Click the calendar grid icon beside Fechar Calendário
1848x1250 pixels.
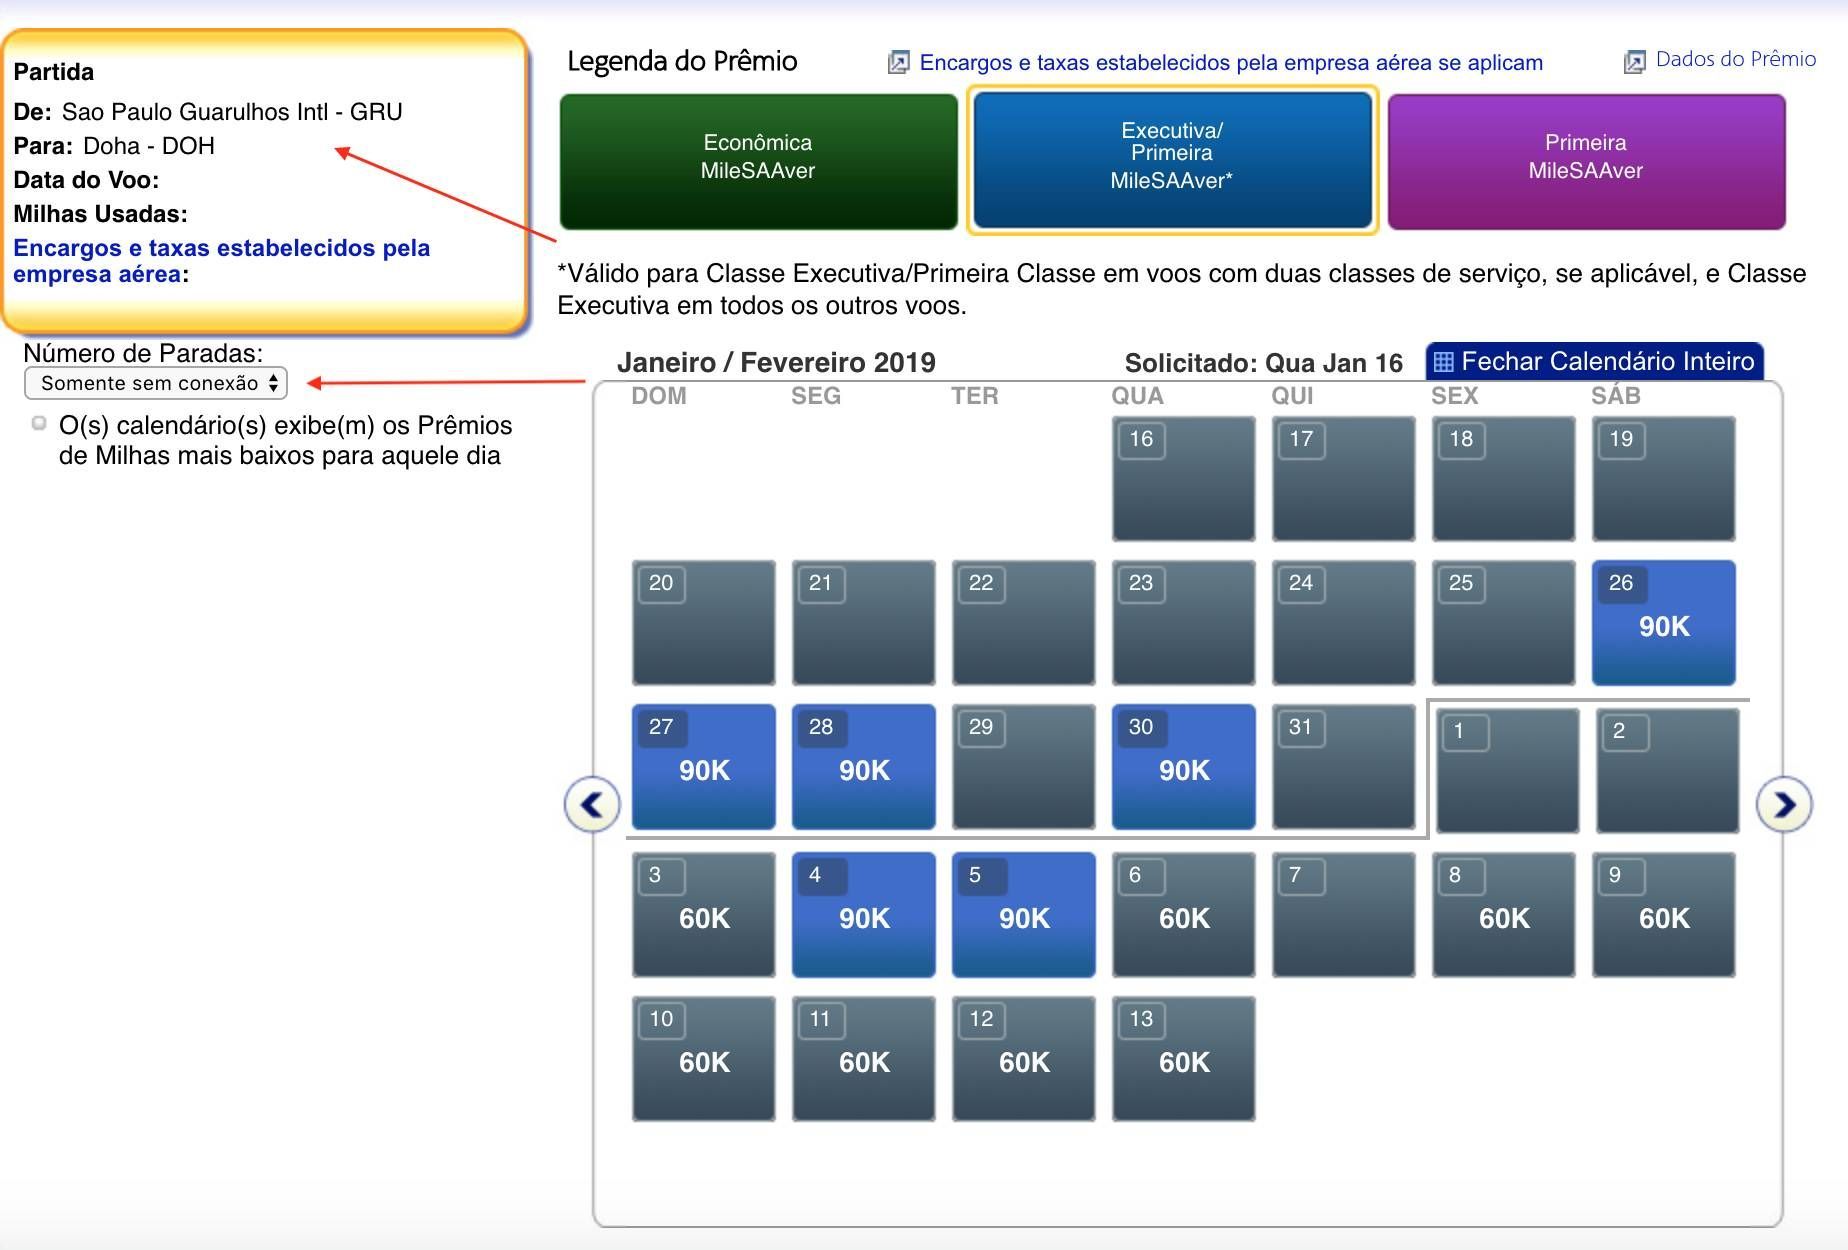[x=1443, y=361]
